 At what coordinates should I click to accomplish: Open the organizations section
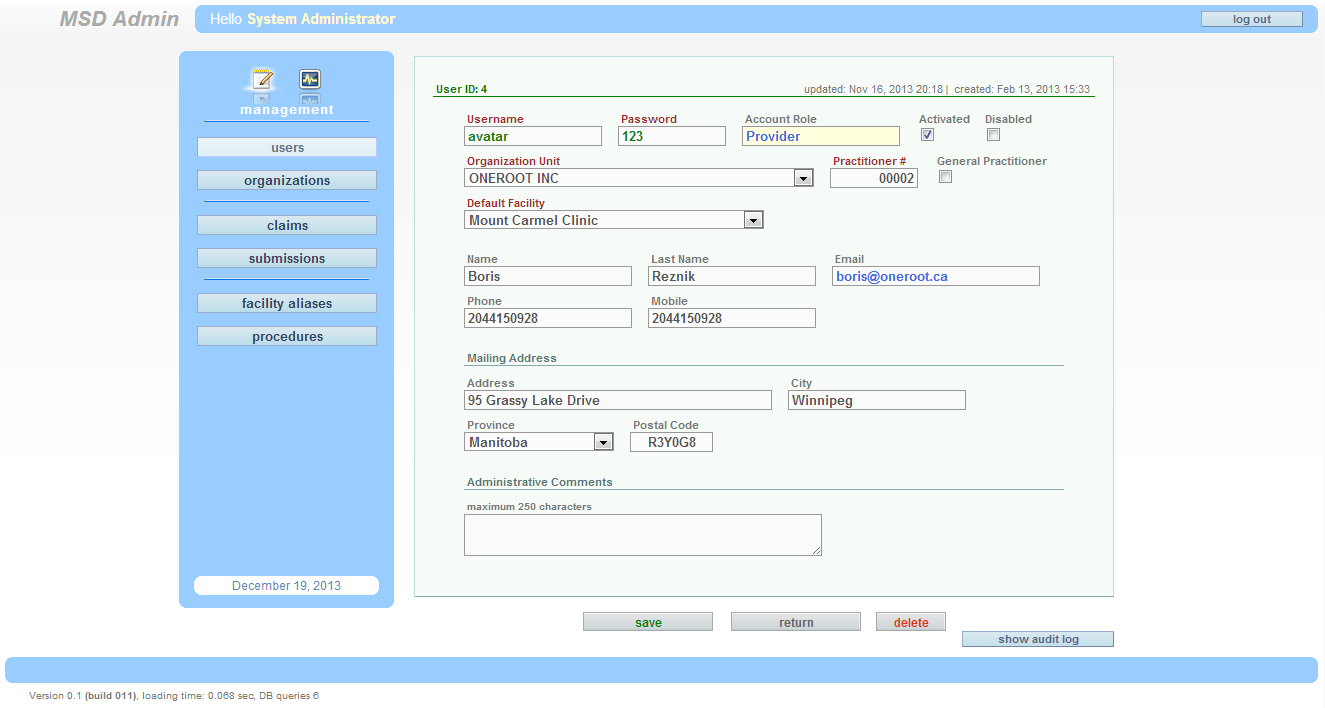click(287, 180)
